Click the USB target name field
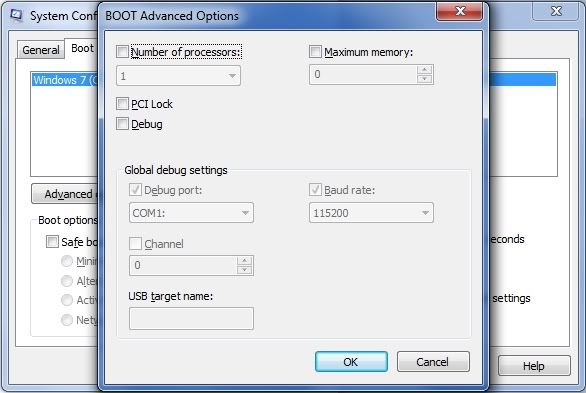 tap(191, 319)
